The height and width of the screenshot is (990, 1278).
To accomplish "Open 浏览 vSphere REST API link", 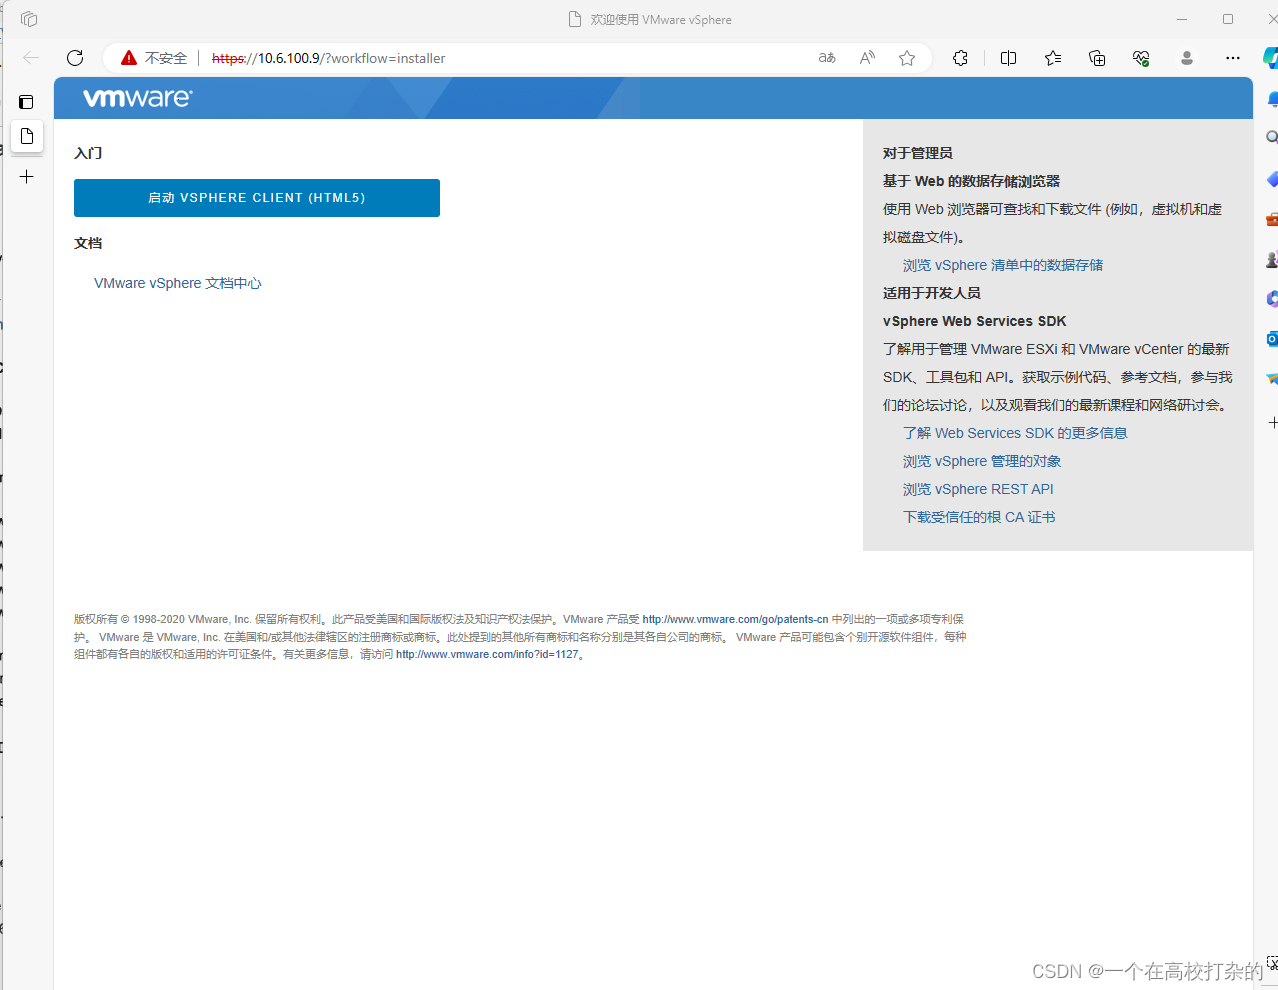I will pyautogui.click(x=978, y=489).
